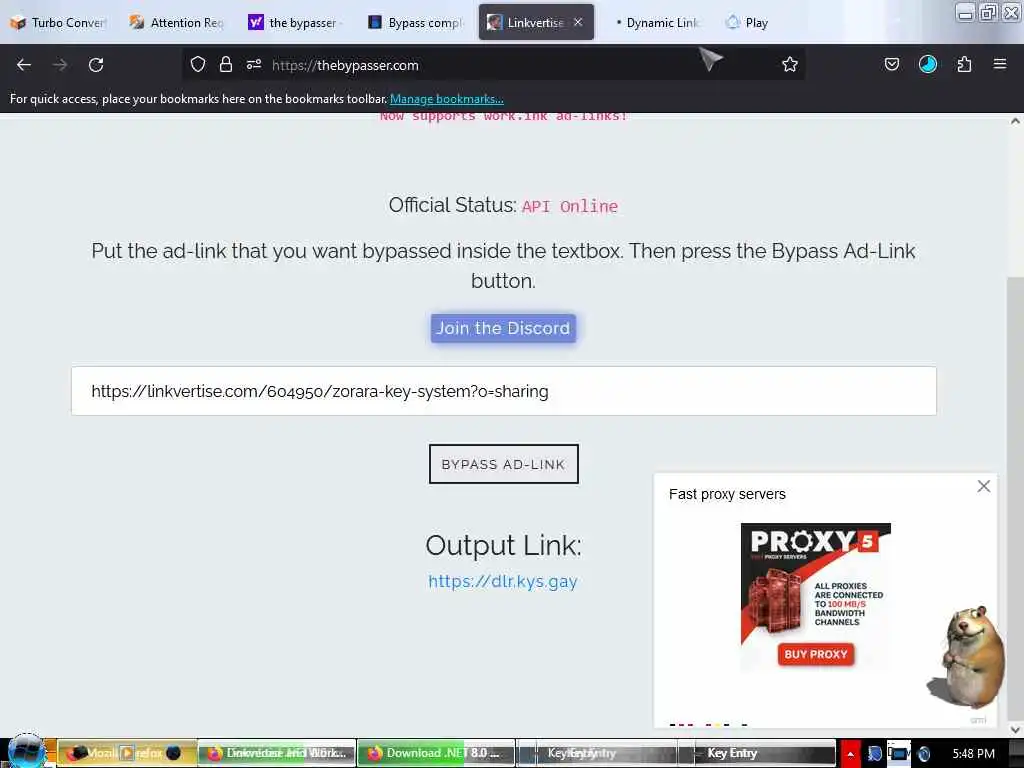Viewport: 1024px width, 768px height.
Task: Open Manage bookmarks link
Action: pos(447,99)
